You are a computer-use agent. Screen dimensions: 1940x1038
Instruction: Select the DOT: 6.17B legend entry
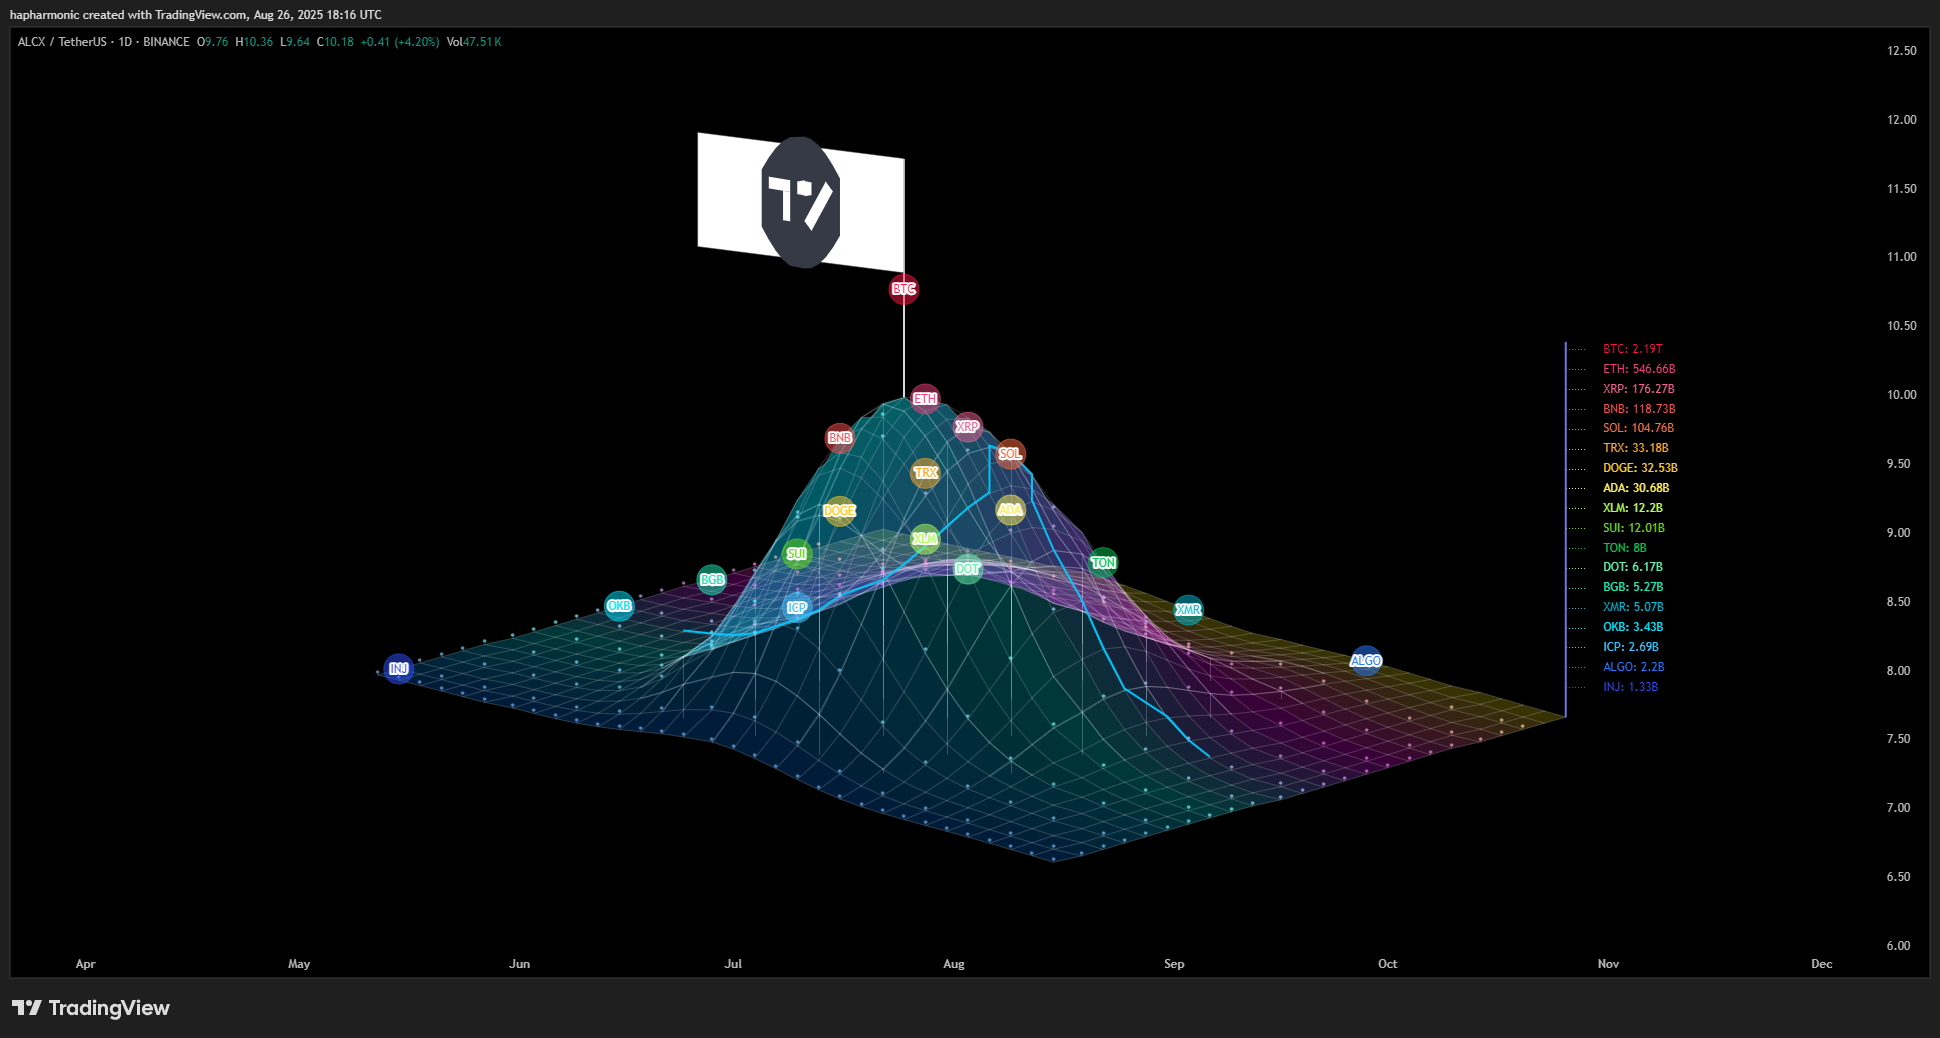[x=1633, y=567]
